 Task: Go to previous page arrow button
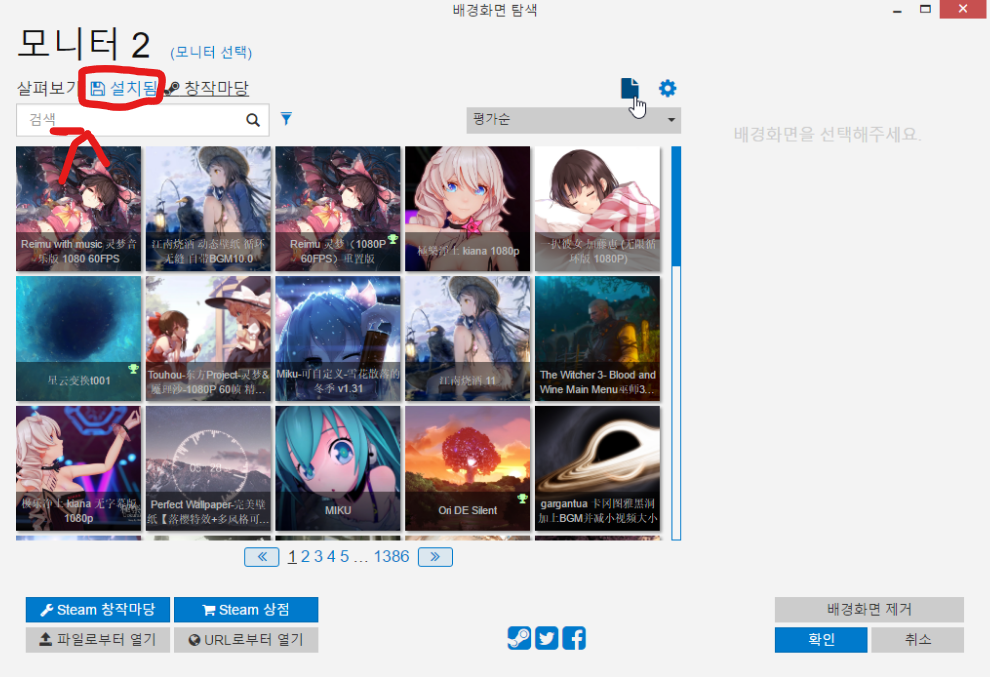tap(261, 557)
